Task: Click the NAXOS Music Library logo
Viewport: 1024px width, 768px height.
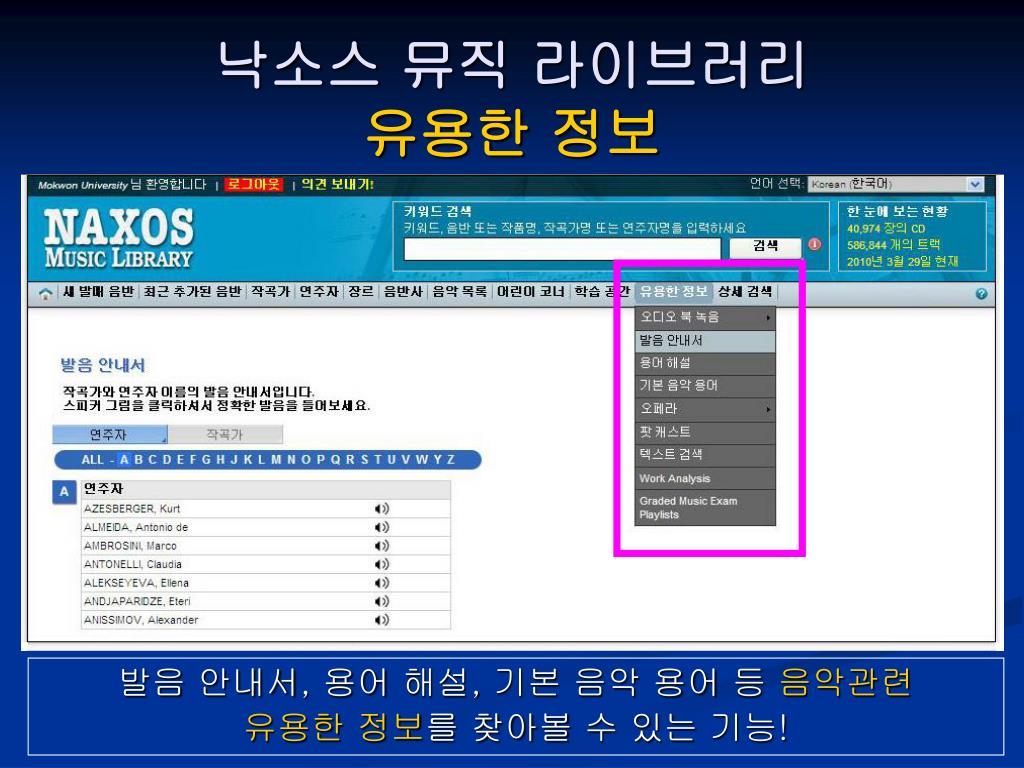Action: (x=119, y=238)
